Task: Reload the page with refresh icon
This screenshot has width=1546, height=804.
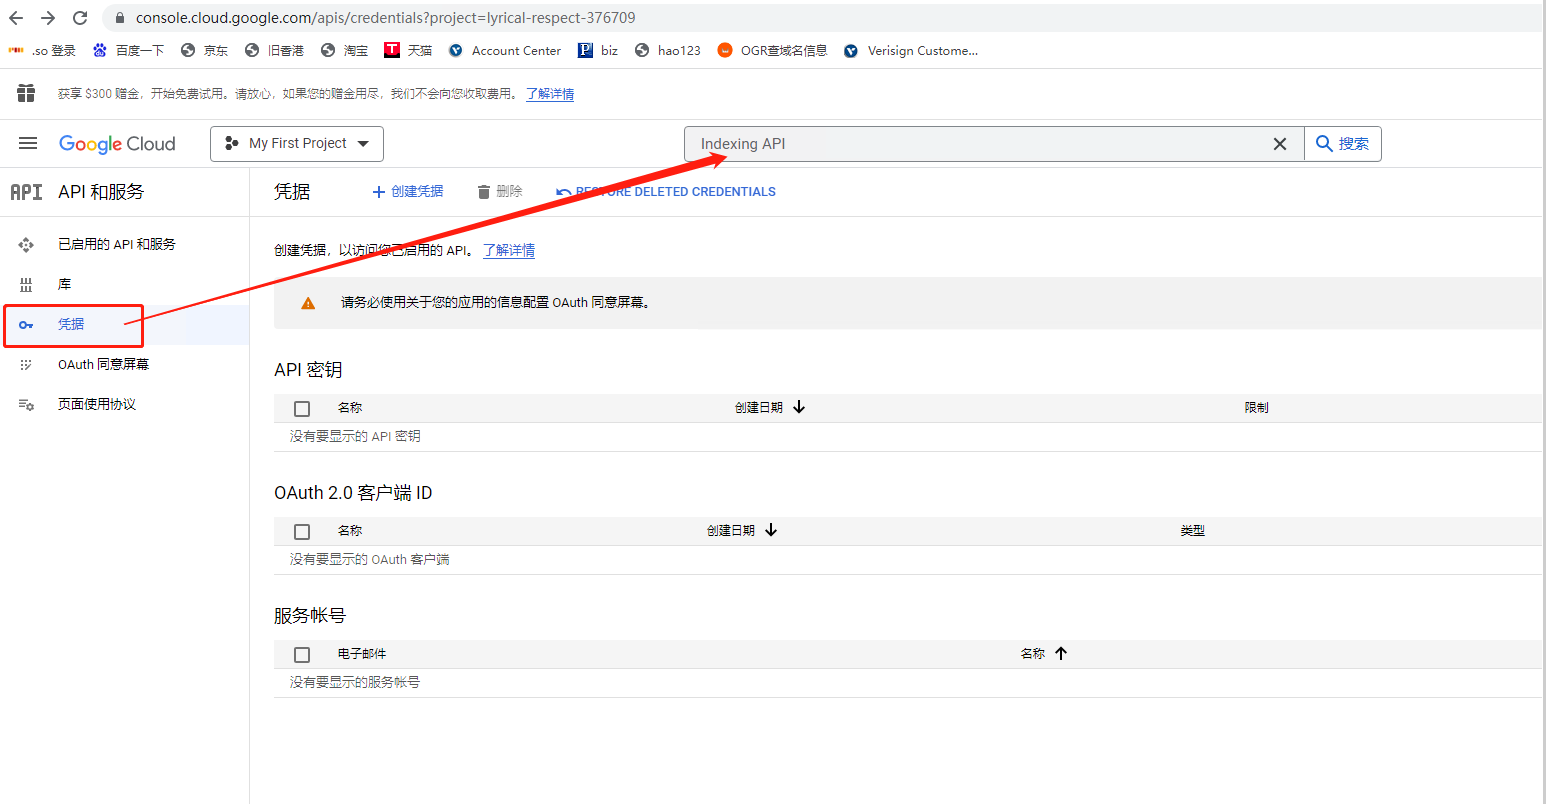Action: pos(80,18)
